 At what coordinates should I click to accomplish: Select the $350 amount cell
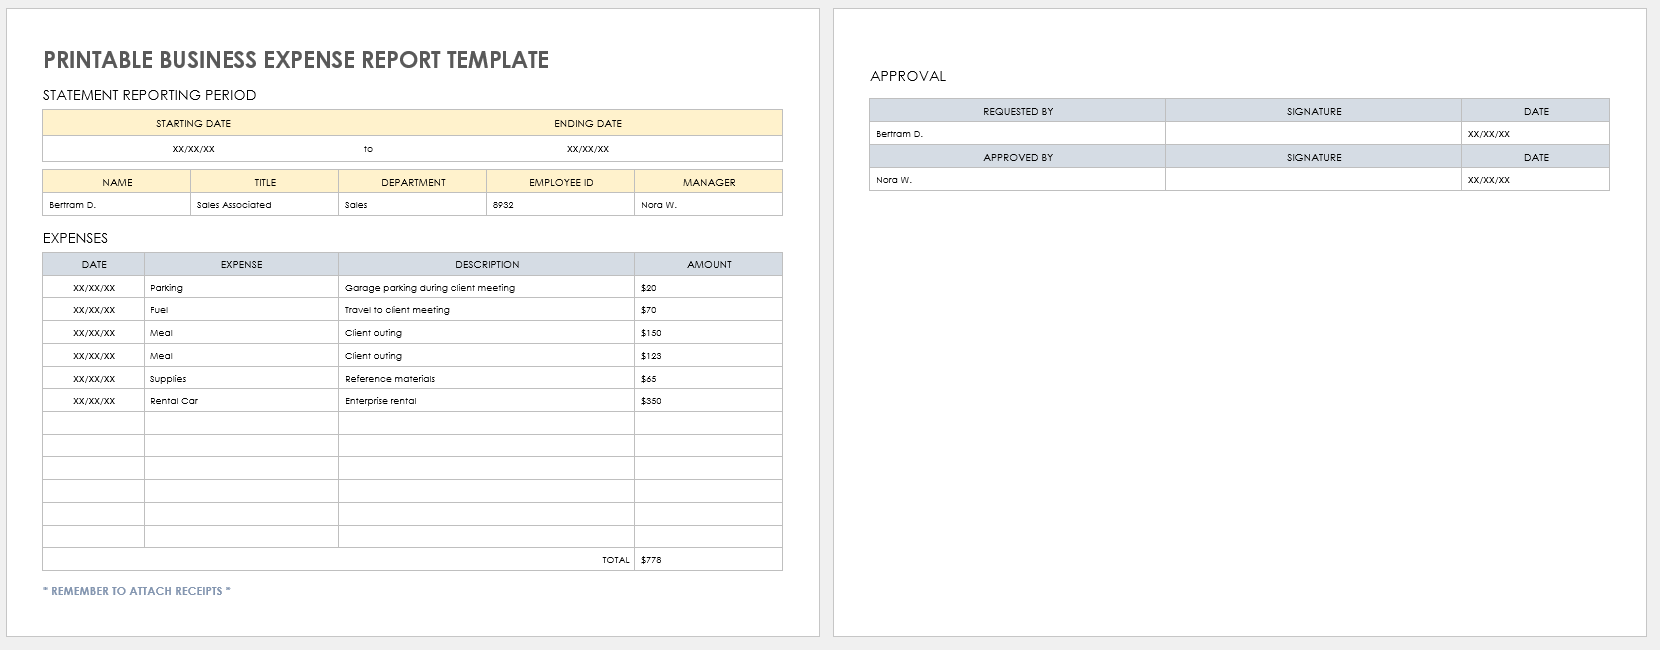[x=709, y=401]
